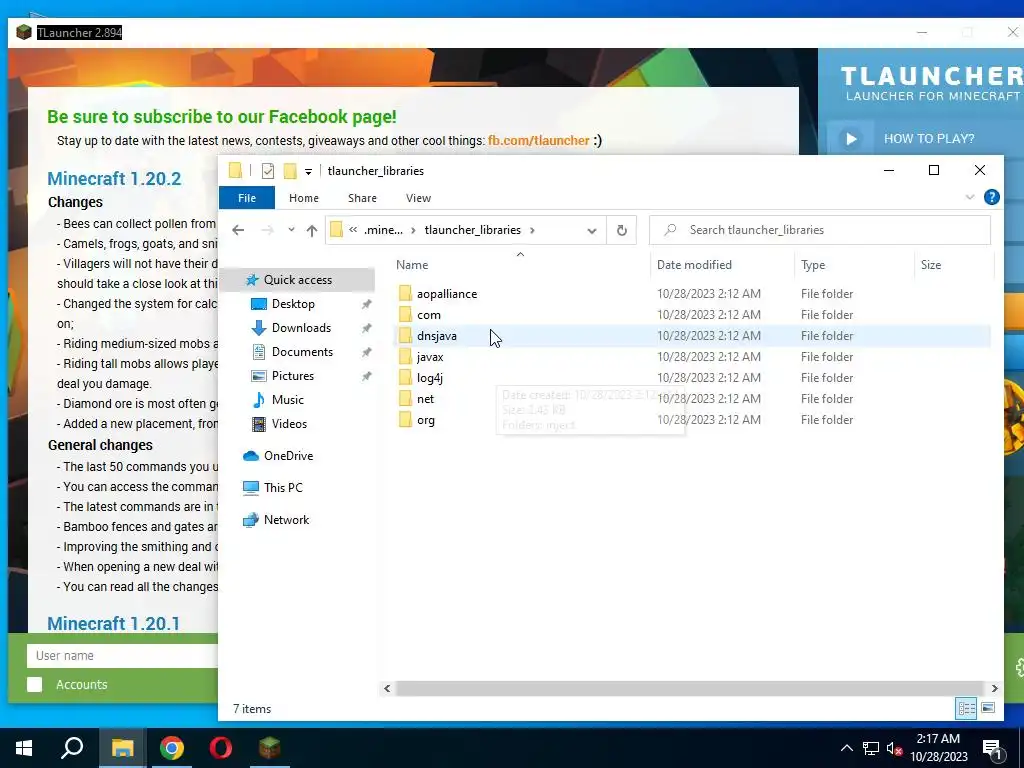This screenshot has width=1024, height=768.
Task: Open Google Chrome from taskbar
Action: click(x=172, y=748)
